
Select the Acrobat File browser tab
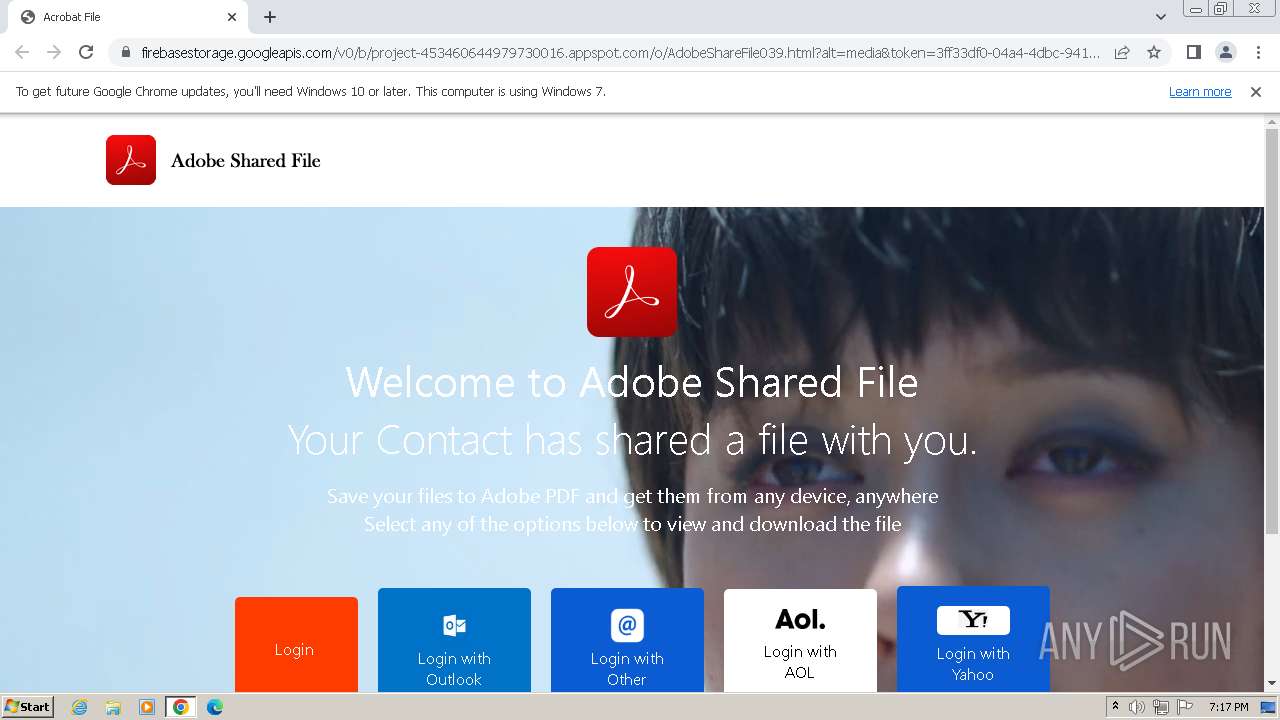point(128,17)
